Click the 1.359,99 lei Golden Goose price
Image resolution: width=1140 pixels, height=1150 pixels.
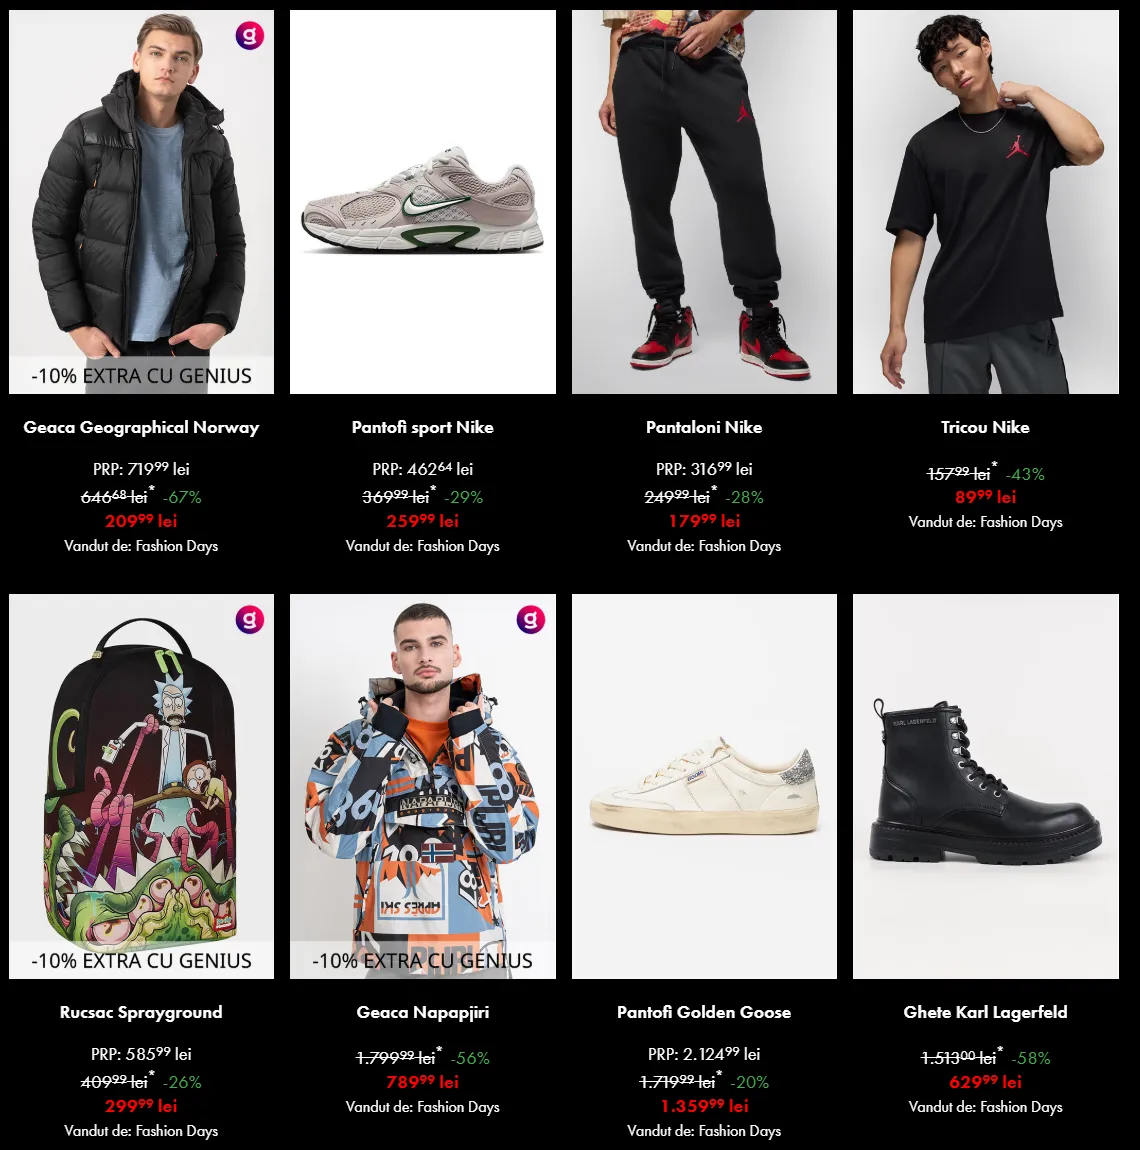pyautogui.click(x=704, y=1105)
